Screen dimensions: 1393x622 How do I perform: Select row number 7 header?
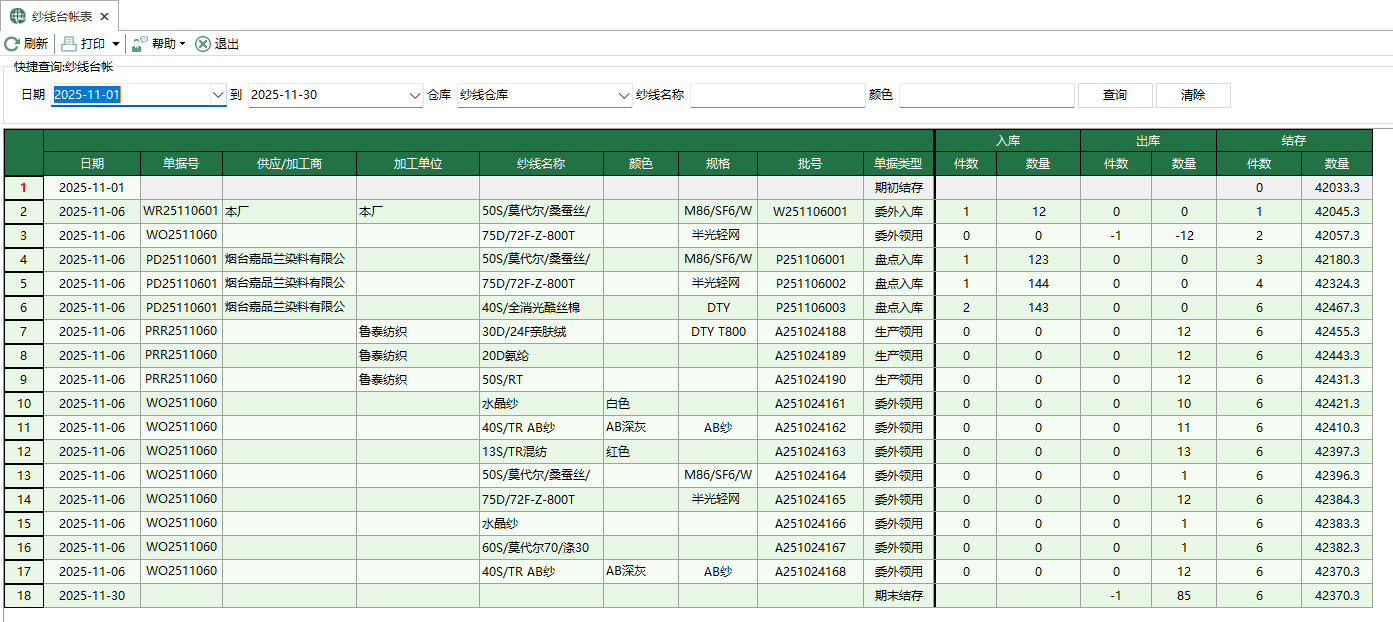[24, 331]
